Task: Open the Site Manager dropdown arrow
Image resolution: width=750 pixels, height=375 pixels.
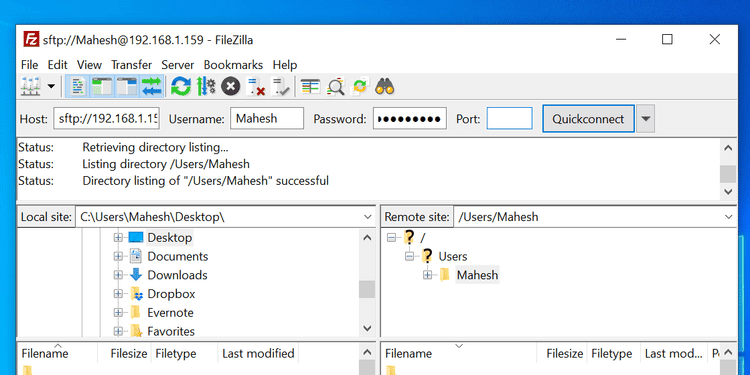Action: click(x=51, y=87)
